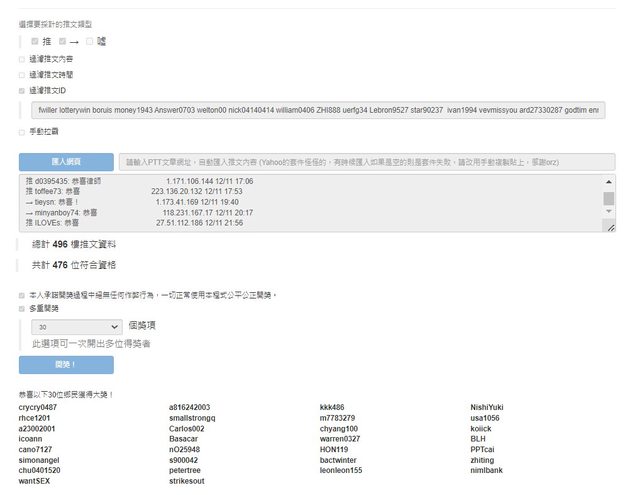Image resolution: width=640 pixels, height=495 pixels.
Task: Click winner name NishiYuki
Action: point(487,408)
